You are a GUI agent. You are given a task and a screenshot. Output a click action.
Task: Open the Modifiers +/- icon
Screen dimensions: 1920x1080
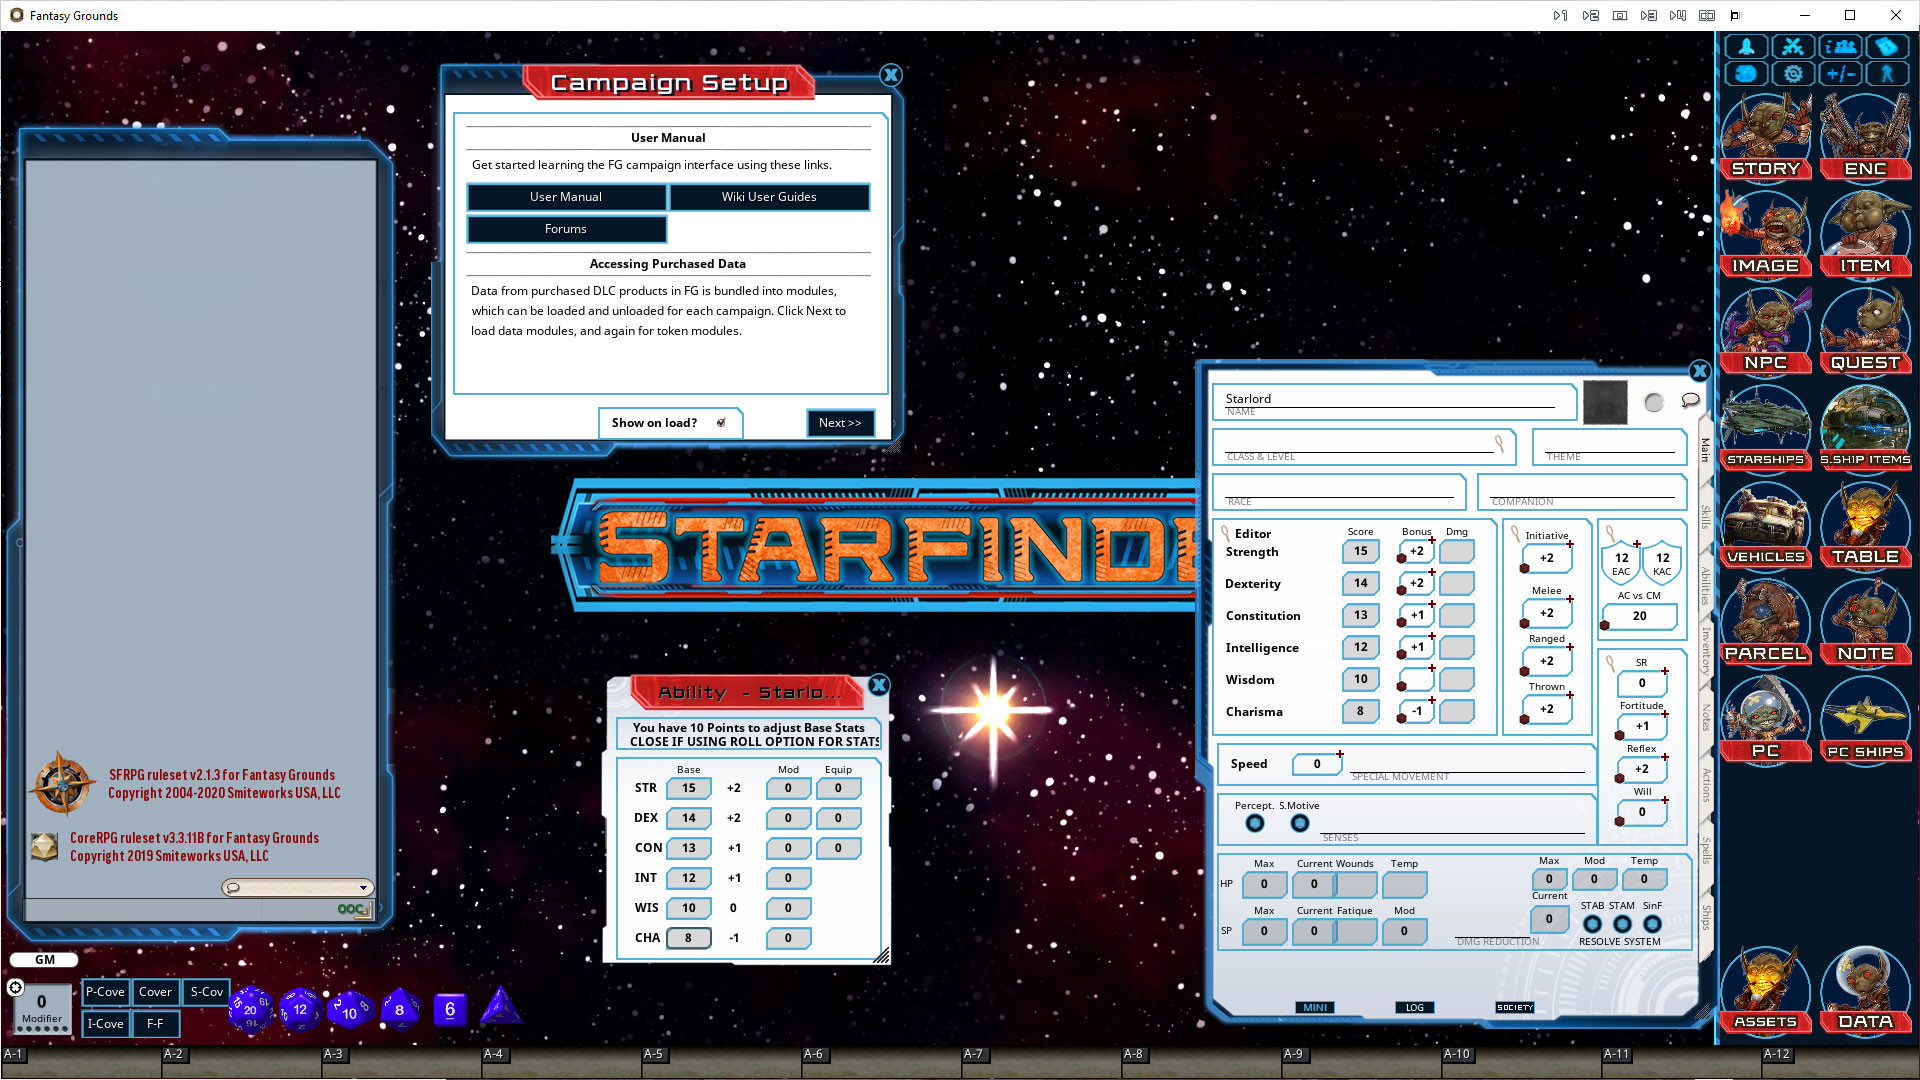tap(1840, 73)
